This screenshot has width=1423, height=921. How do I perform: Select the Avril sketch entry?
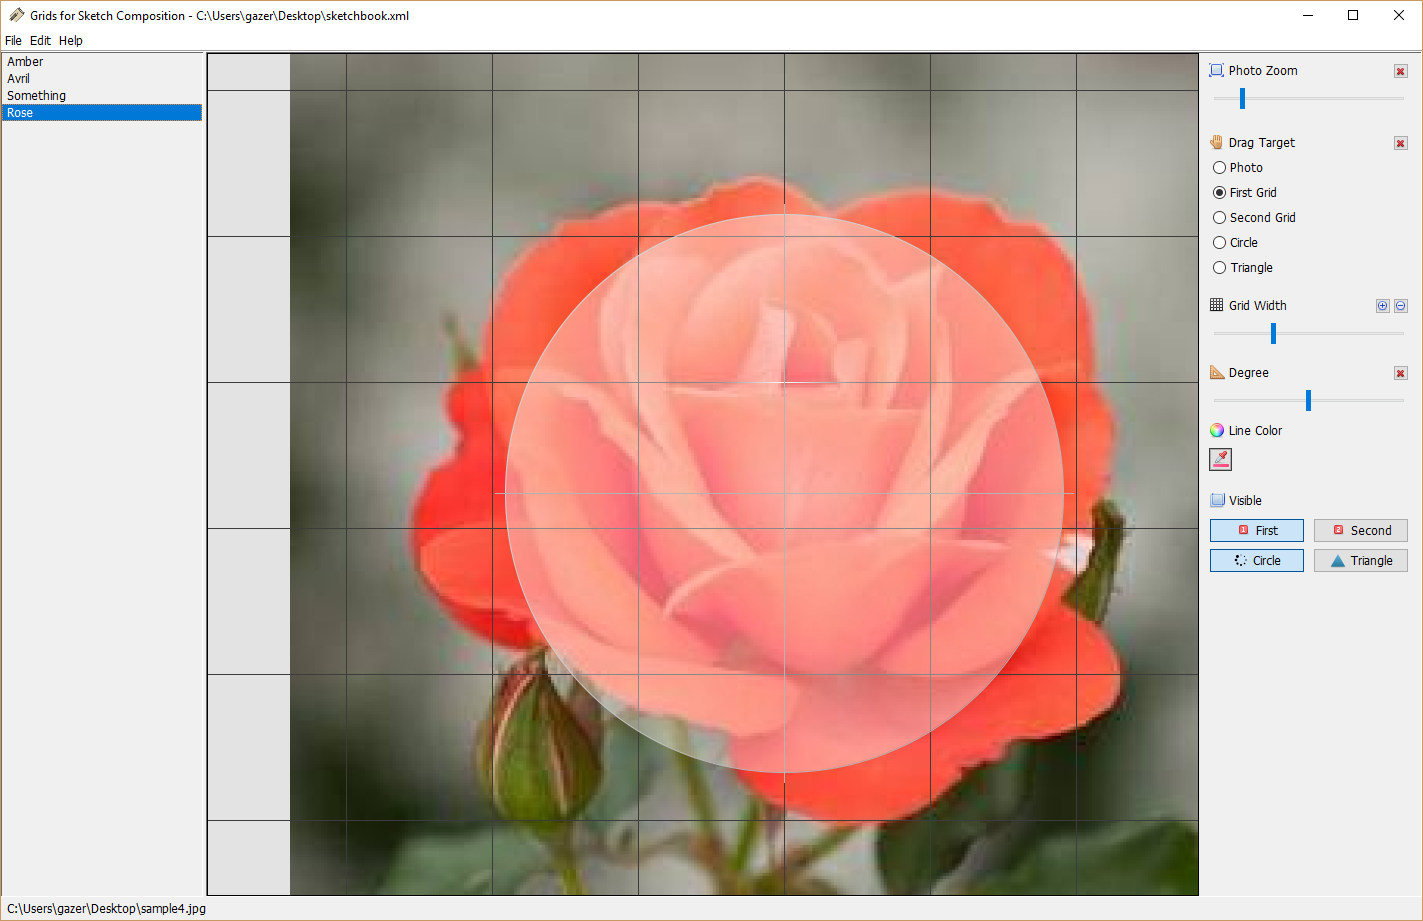[102, 78]
